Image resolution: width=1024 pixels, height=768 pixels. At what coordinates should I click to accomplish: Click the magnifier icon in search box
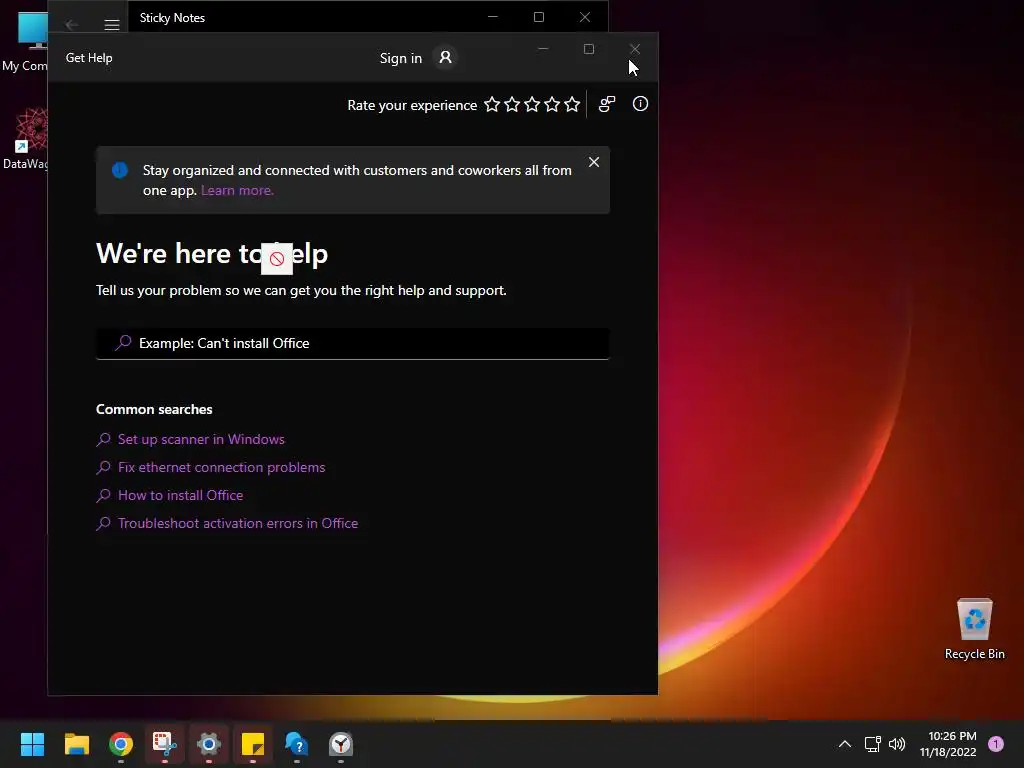pyautogui.click(x=123, y=343)
